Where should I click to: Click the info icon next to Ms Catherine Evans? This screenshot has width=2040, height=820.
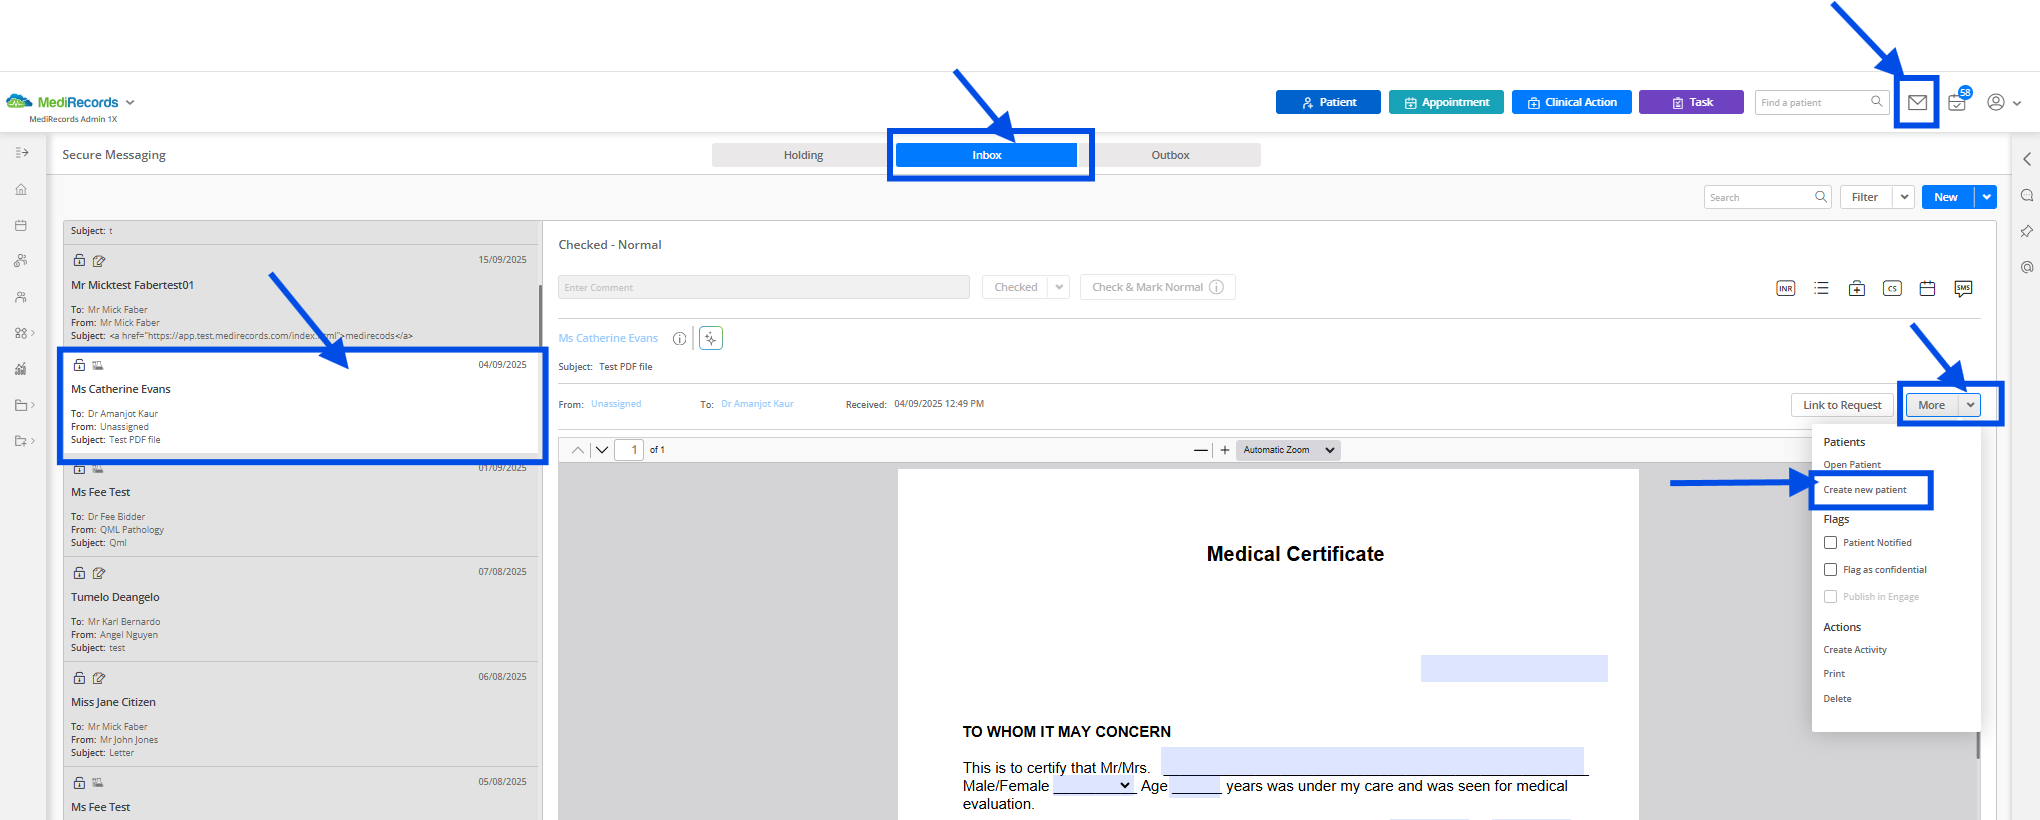tap(680, 338)
